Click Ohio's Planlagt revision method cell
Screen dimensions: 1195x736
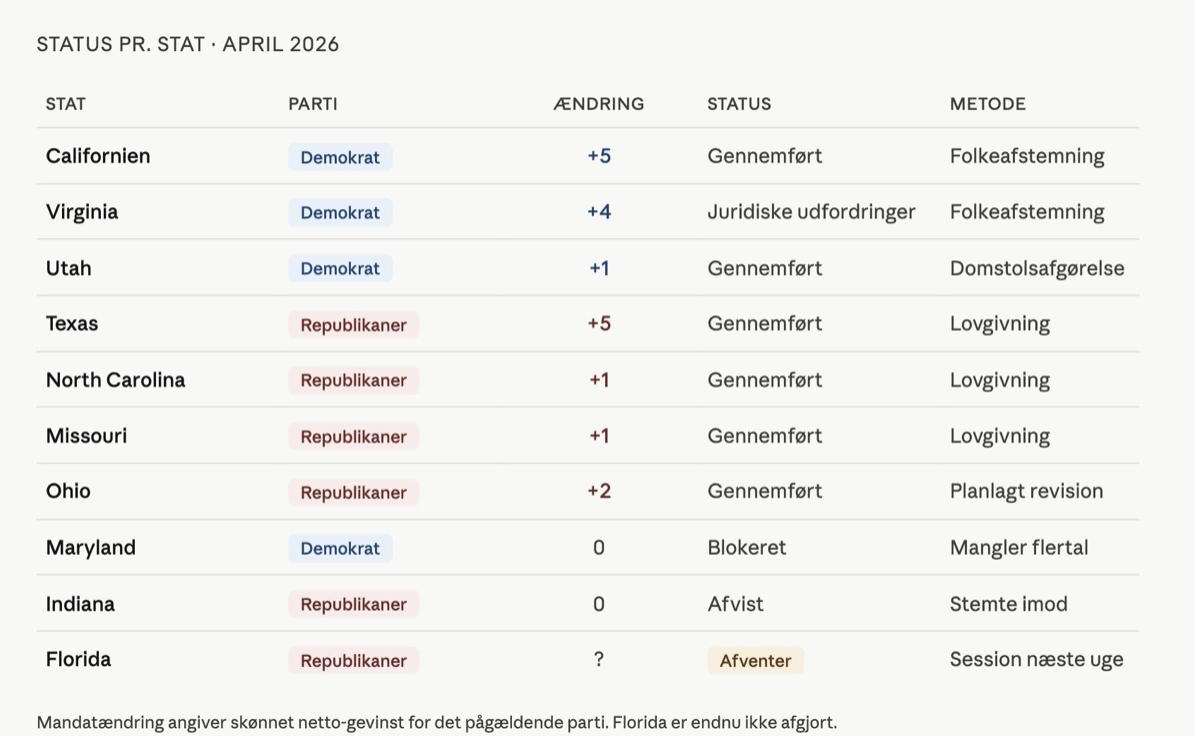1026,492
